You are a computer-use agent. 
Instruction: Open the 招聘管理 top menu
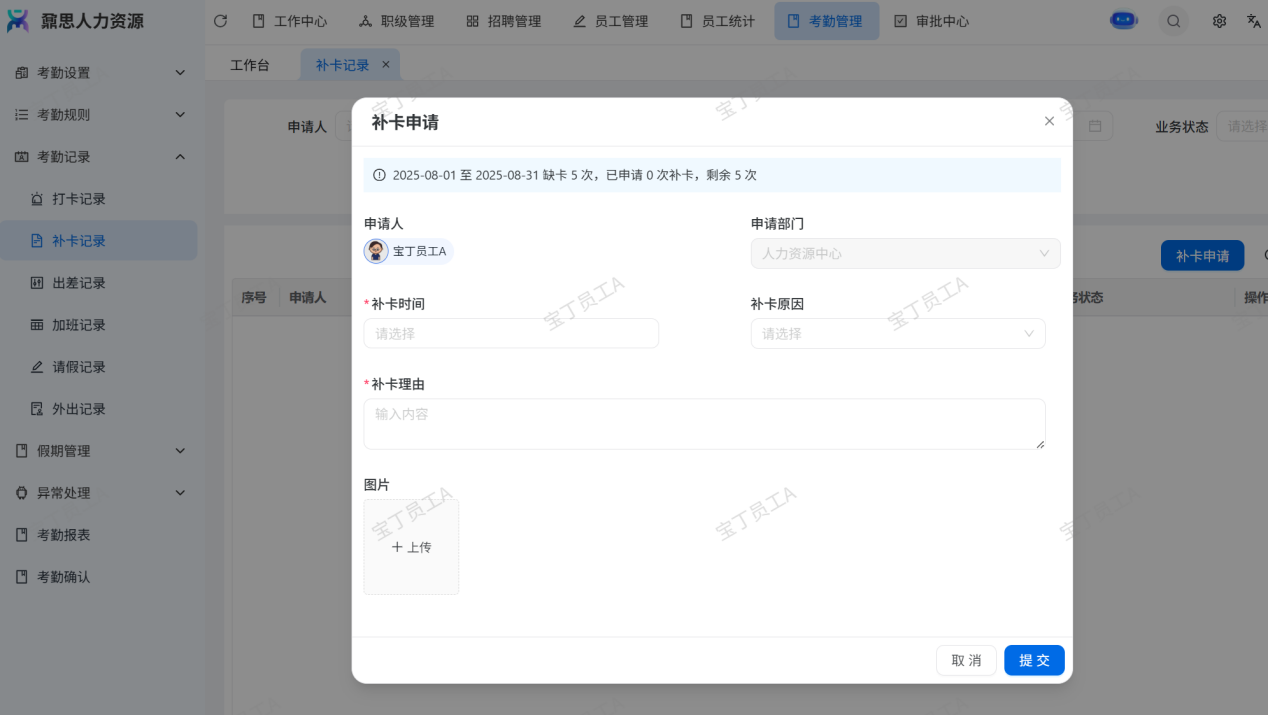click(504, 21)
